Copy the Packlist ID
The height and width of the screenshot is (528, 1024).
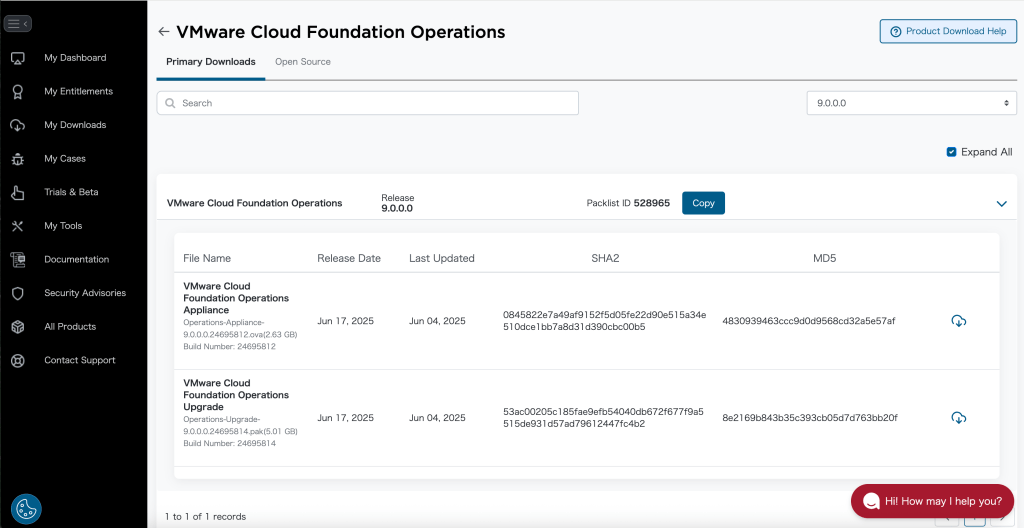703,203
